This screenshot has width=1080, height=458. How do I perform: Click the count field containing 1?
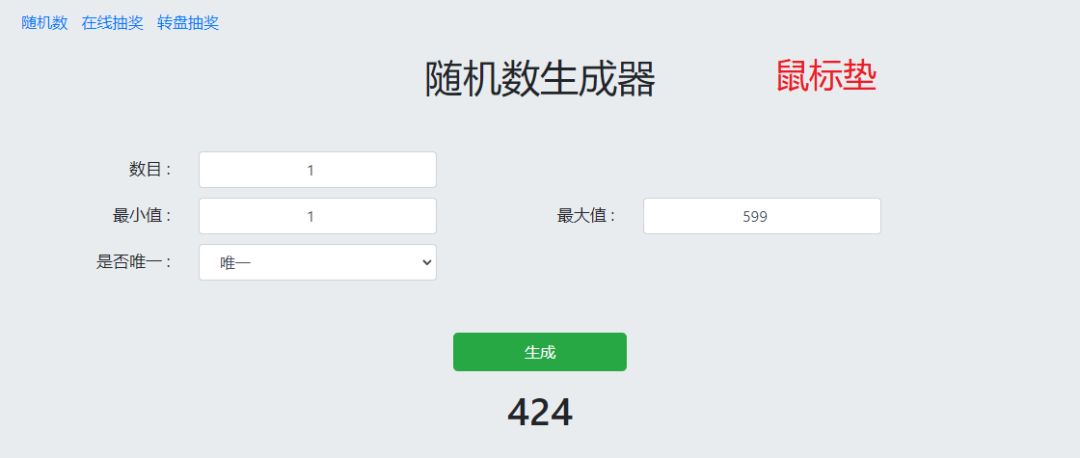tap(318, 170)
